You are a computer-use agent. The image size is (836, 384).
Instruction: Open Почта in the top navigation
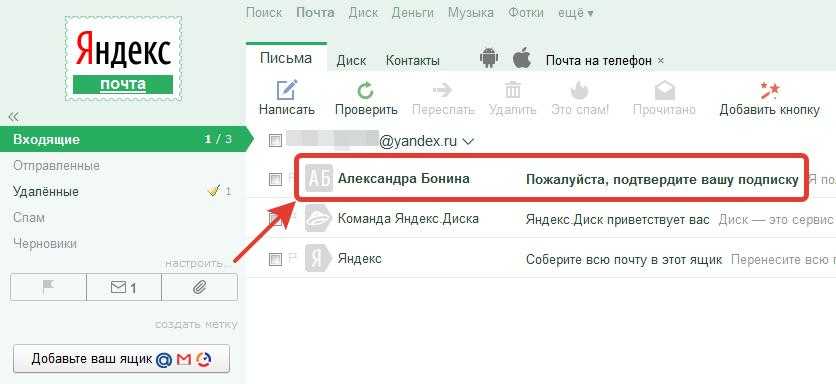(315, 13)
